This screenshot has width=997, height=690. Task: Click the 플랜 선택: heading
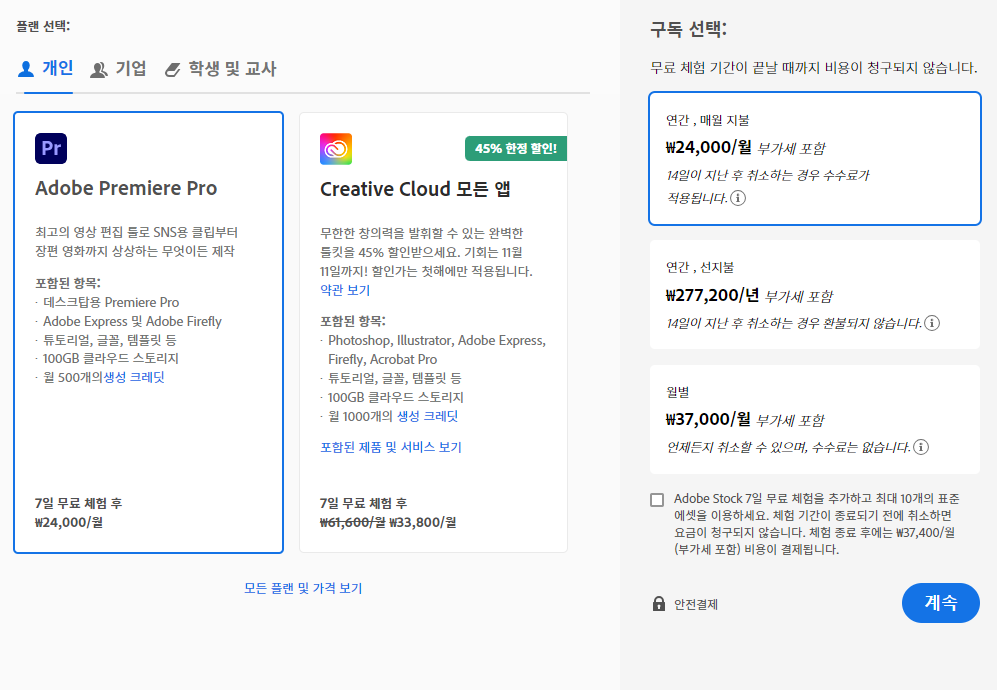43,26
